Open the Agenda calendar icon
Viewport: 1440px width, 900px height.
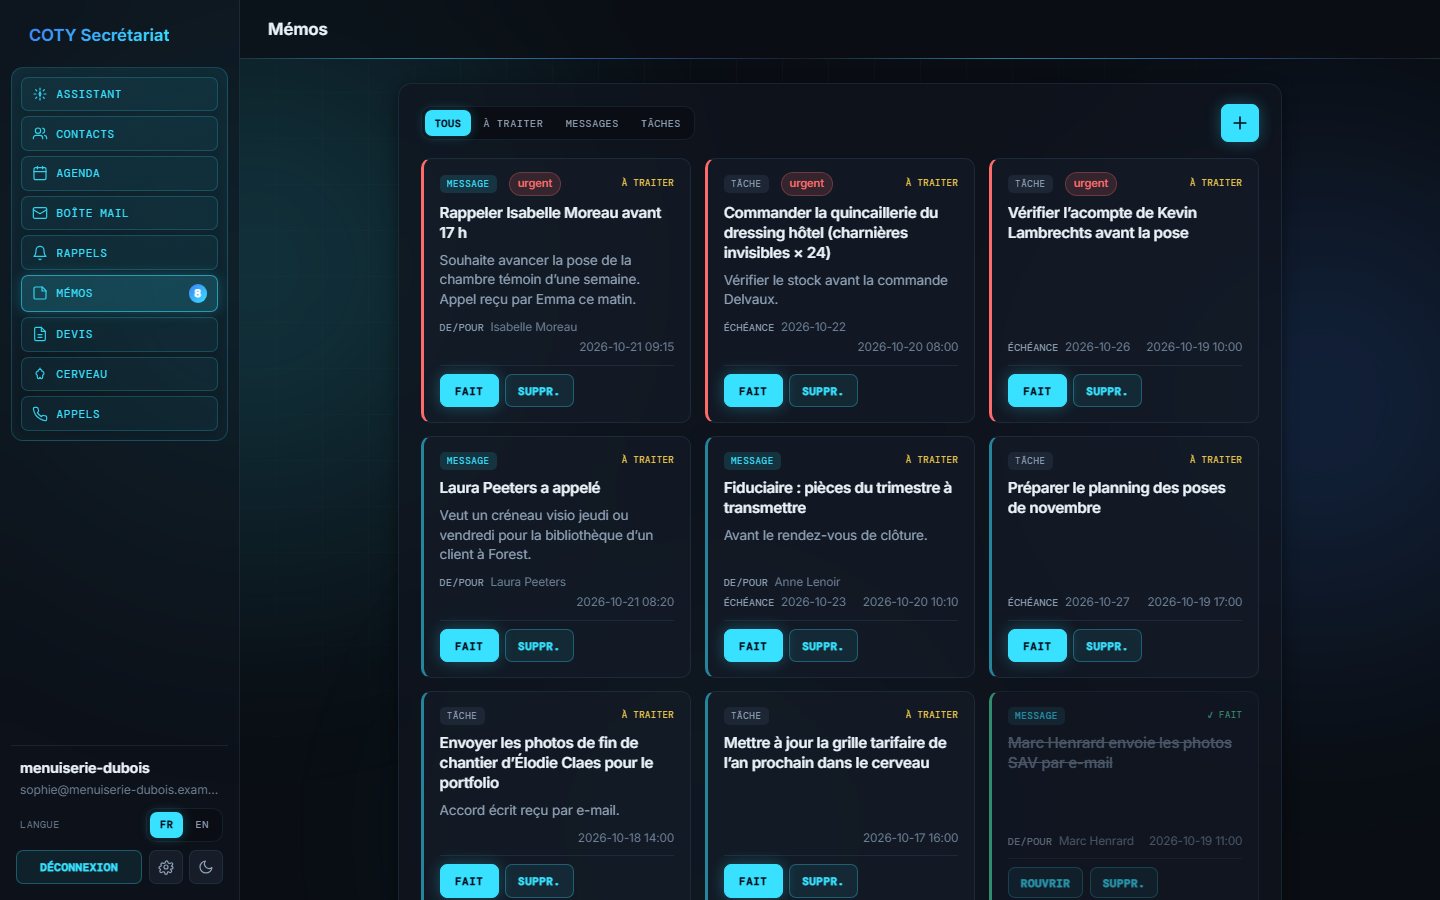point(40,173)
